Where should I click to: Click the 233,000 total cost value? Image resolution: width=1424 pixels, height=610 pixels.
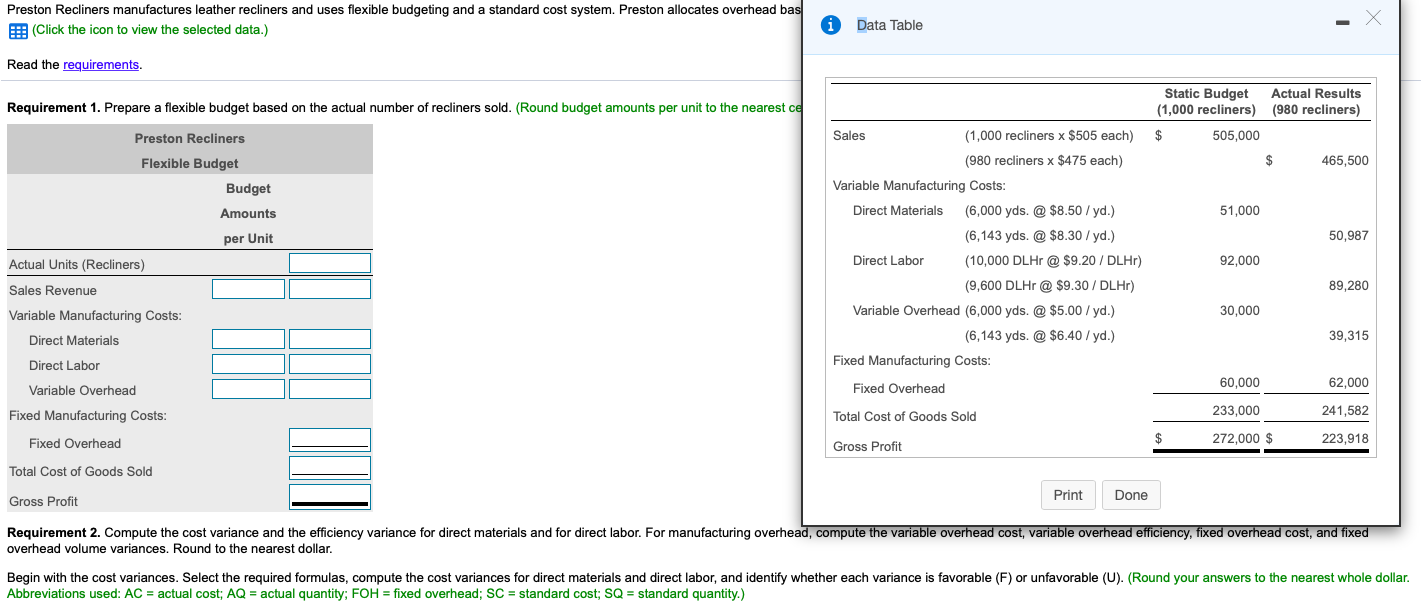[x=1236, y=410]
